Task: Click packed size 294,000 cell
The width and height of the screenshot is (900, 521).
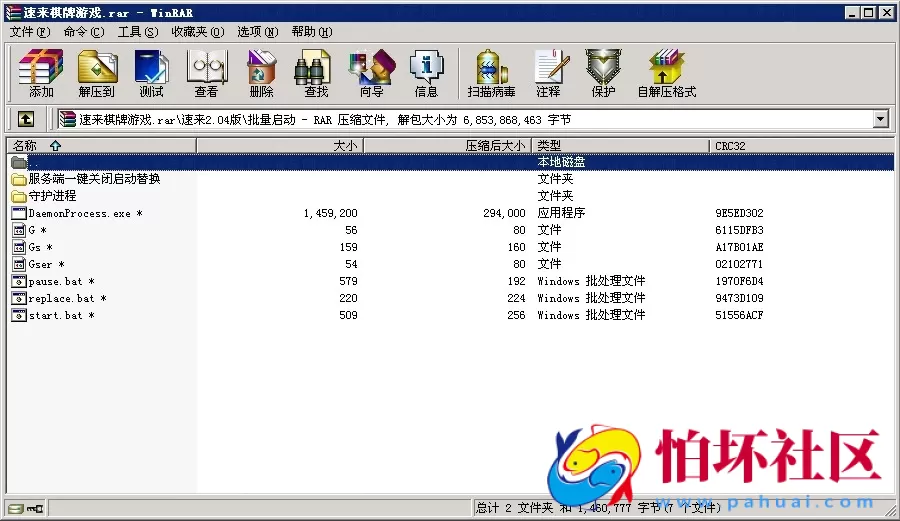Action: tap(504, 213)
